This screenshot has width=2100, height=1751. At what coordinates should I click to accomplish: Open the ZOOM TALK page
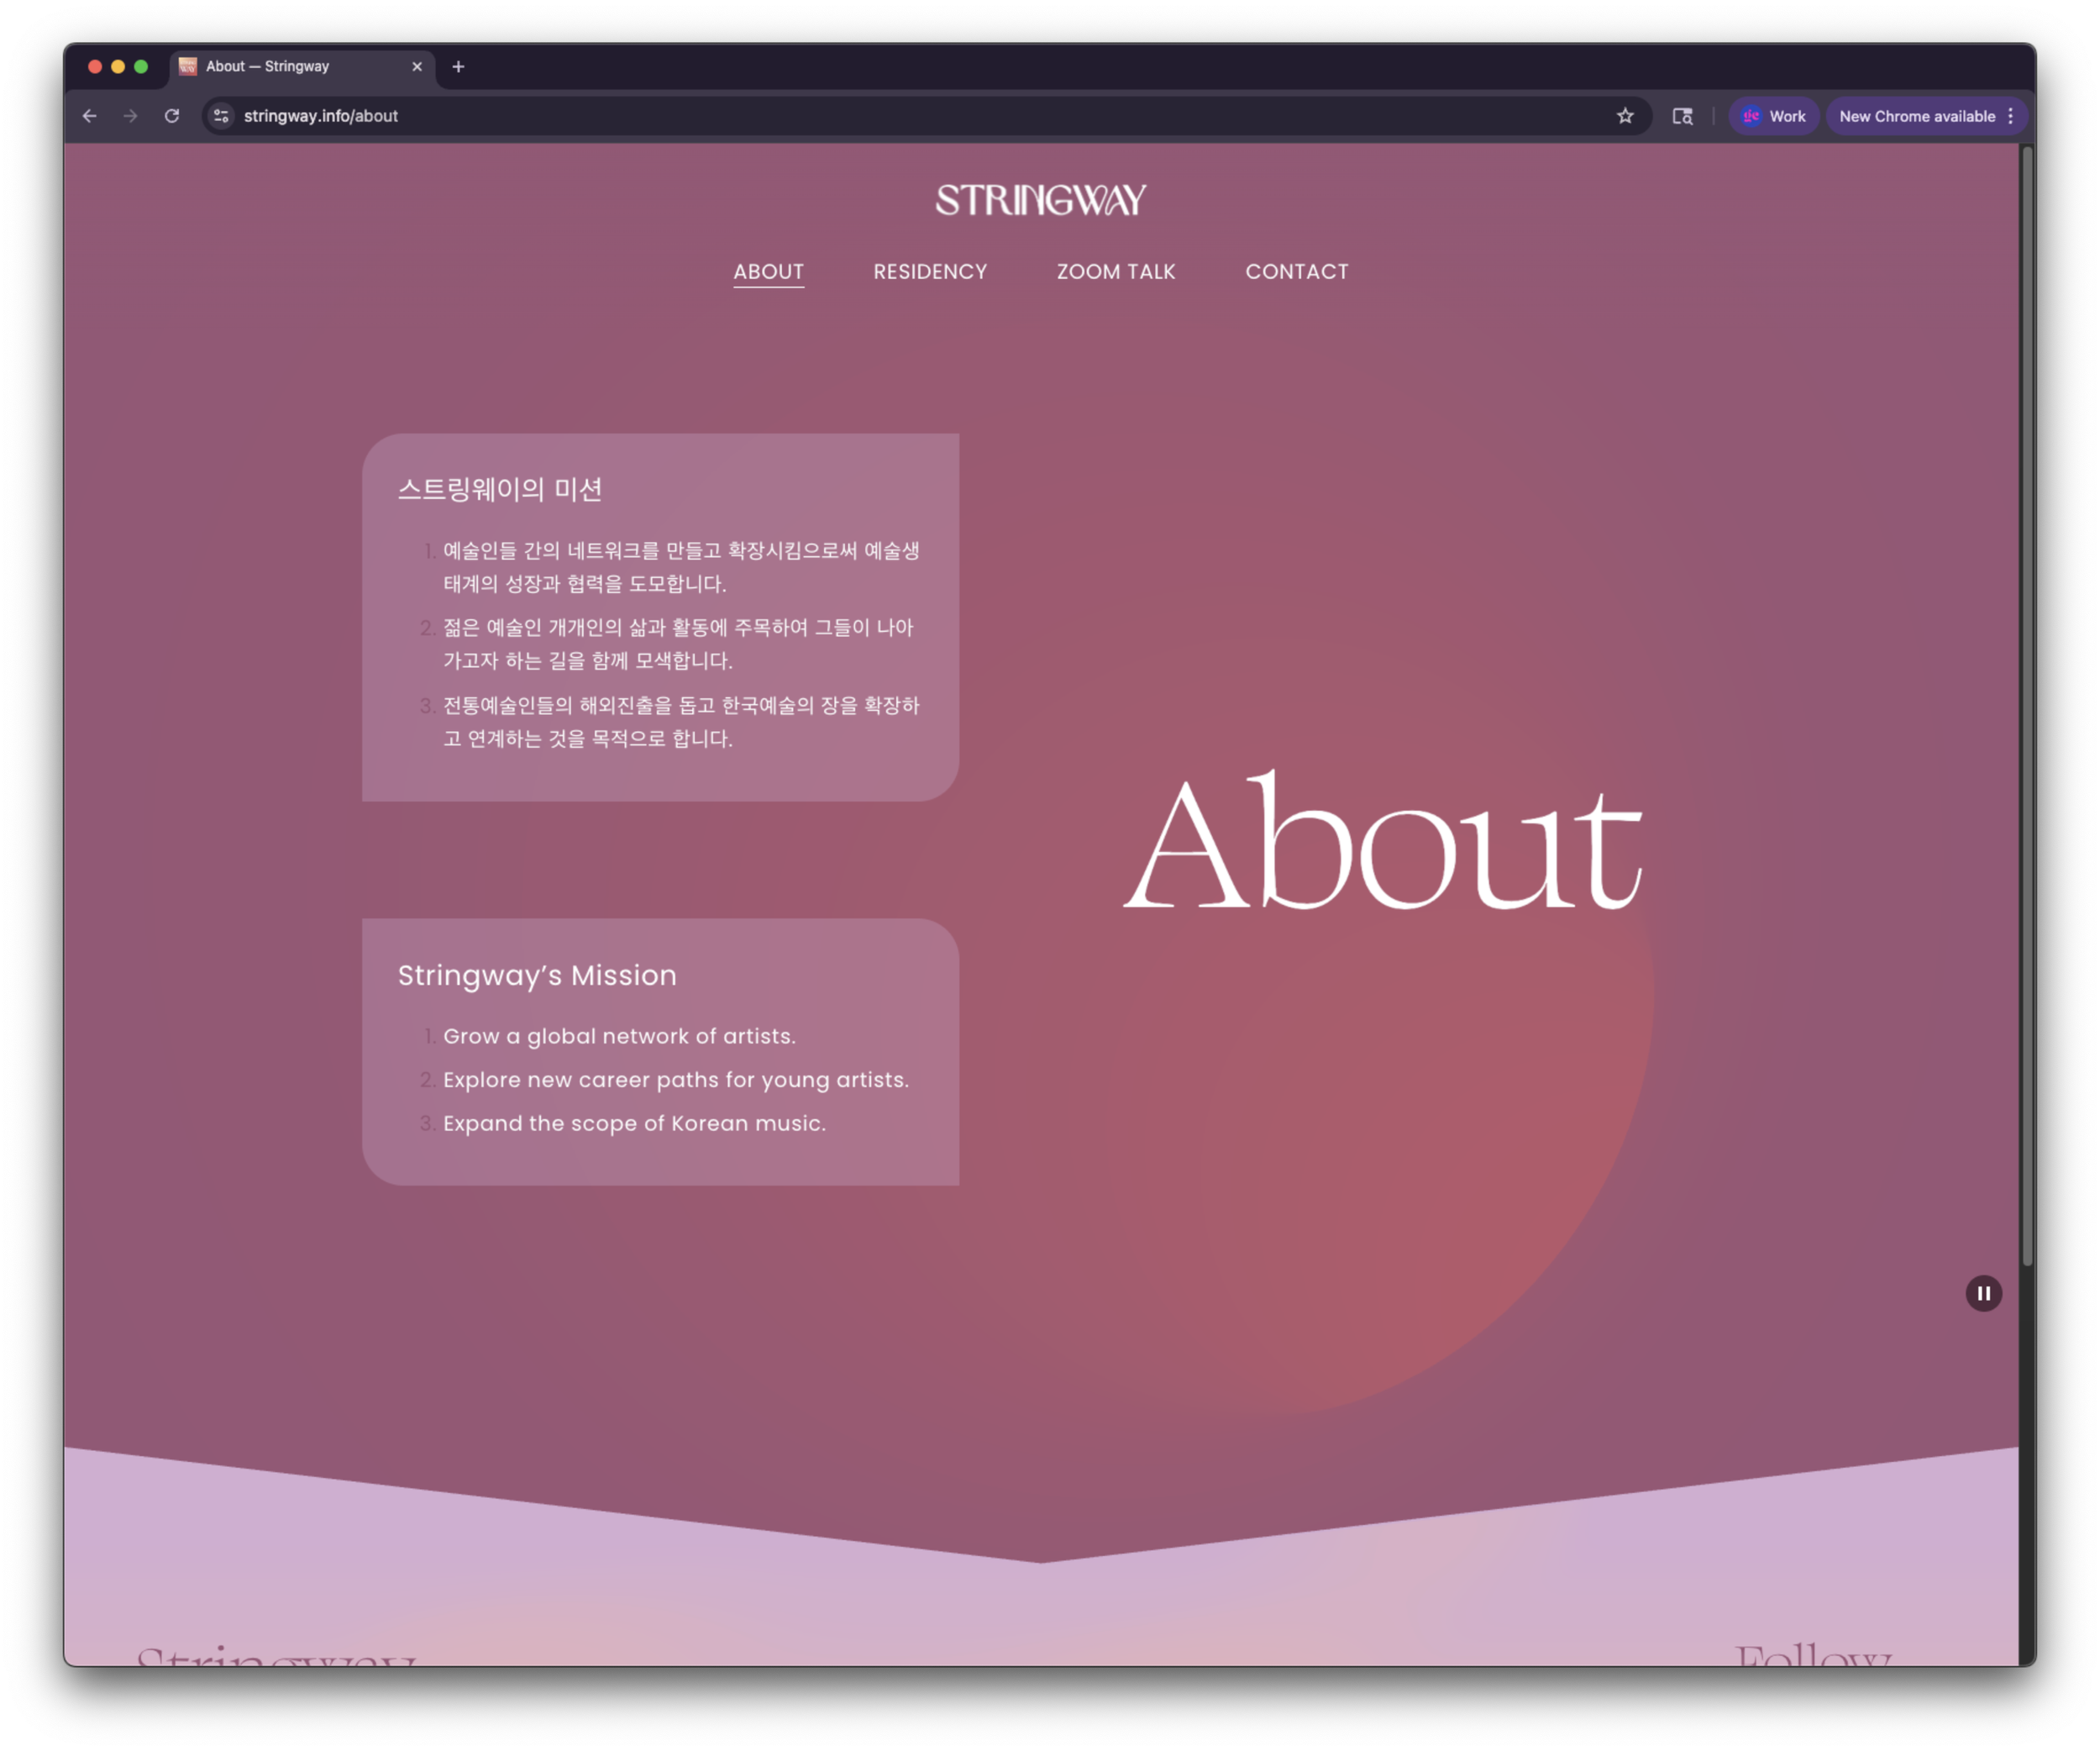(x=1116, y=272)
